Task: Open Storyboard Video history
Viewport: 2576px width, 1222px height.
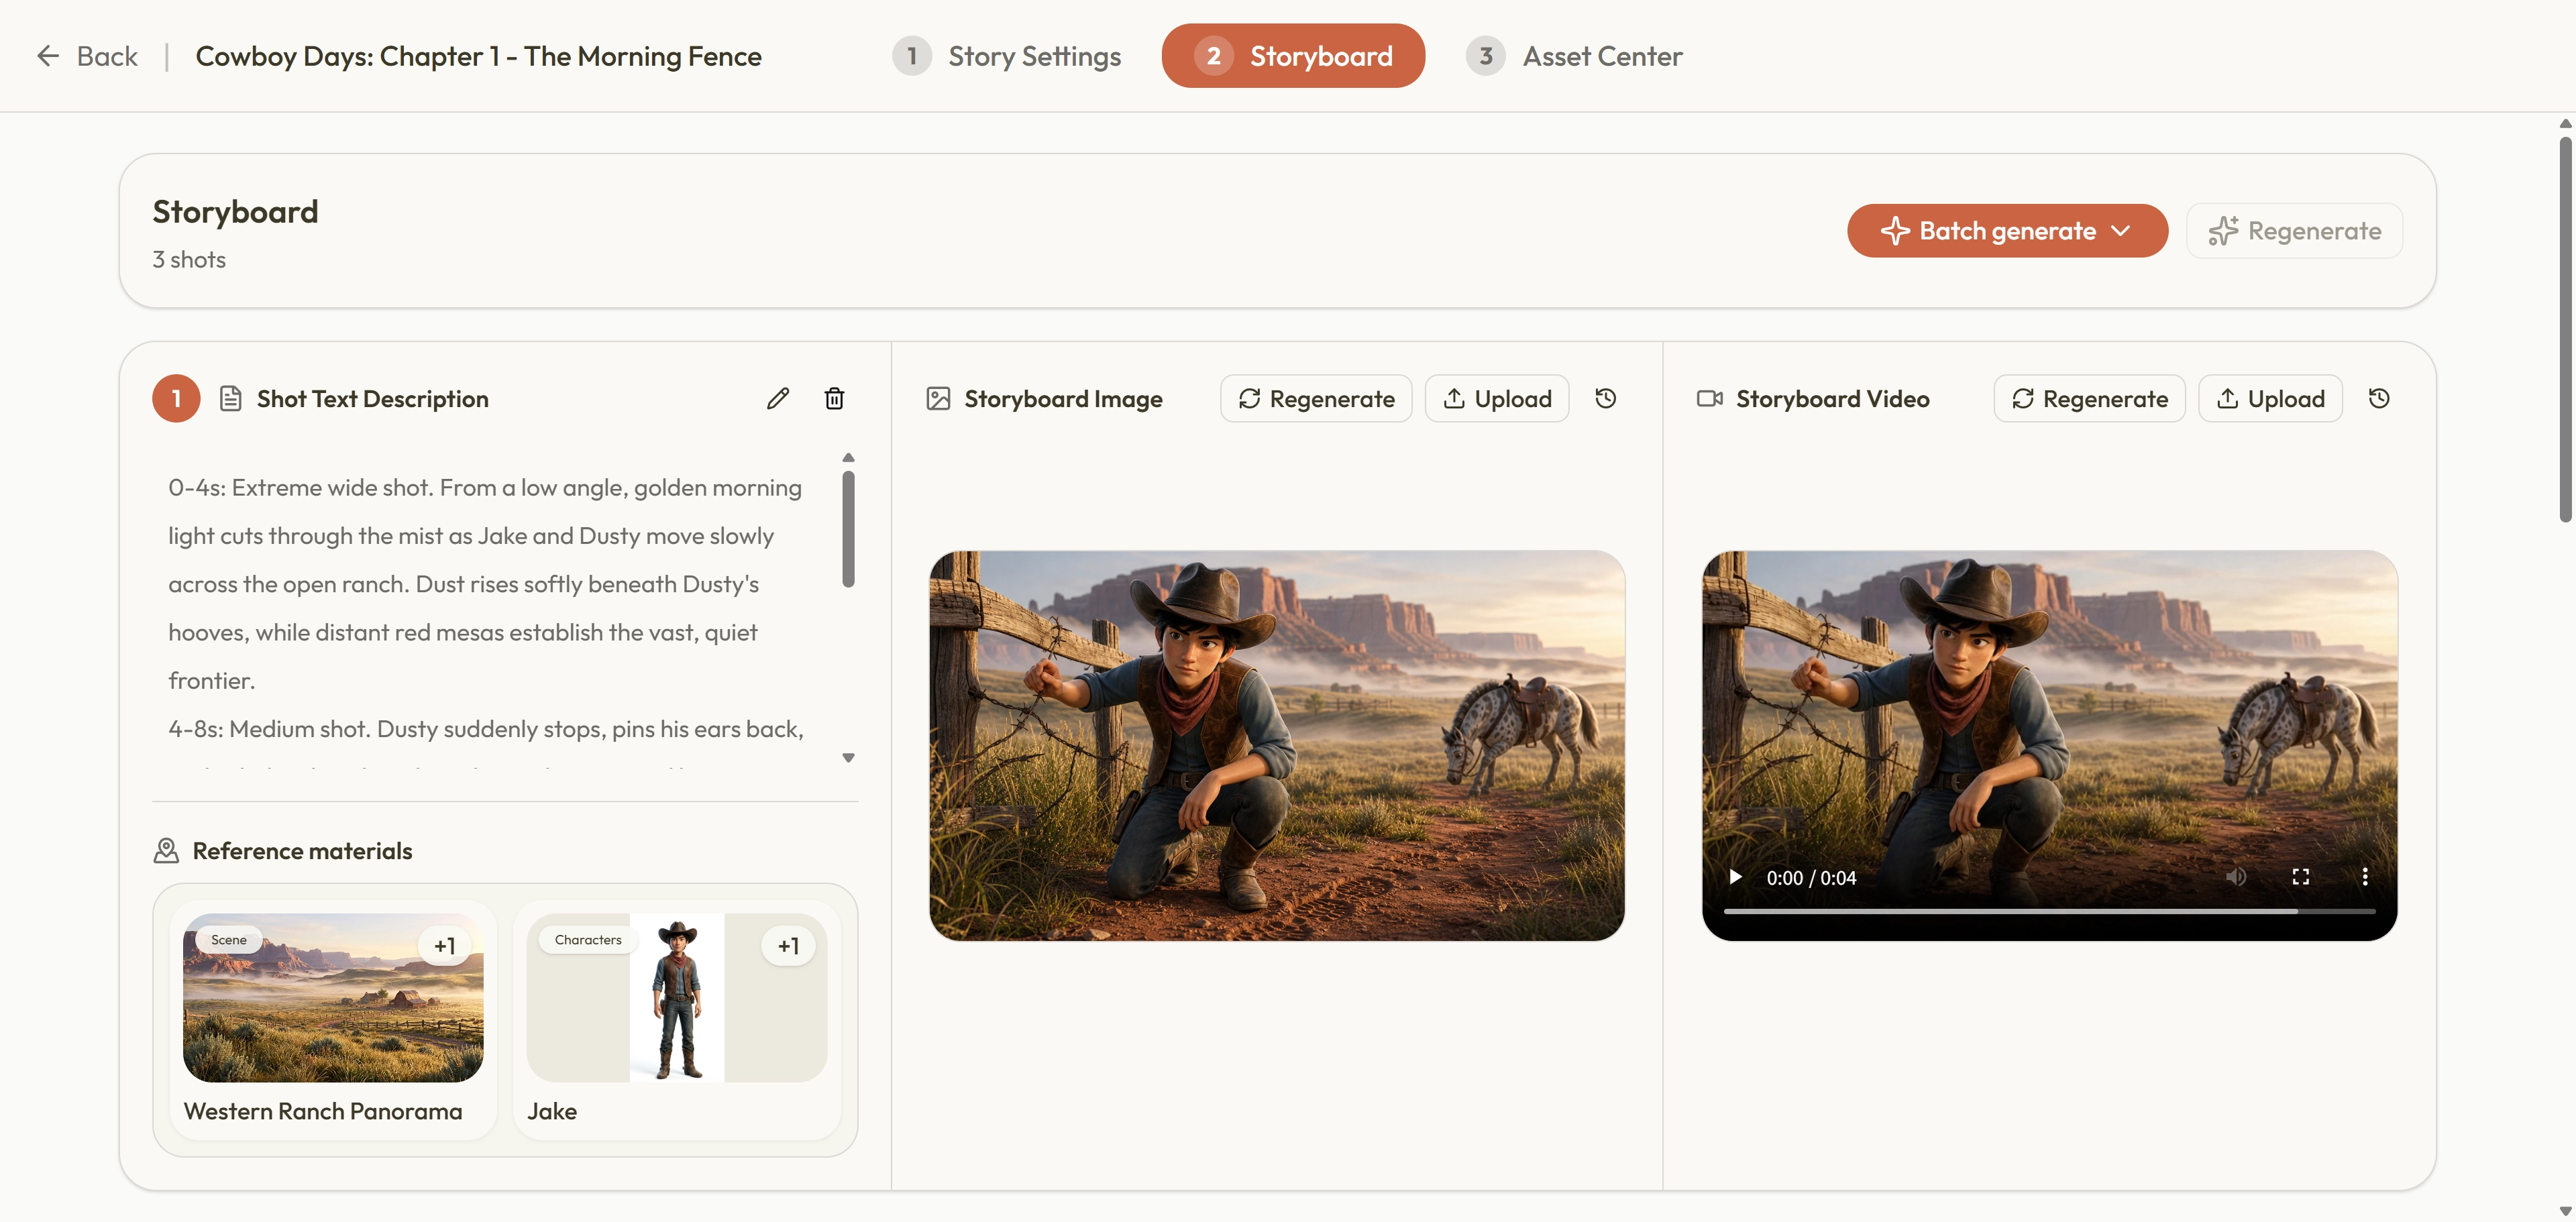Action: pyautogui.click(x=2379, y=399)
